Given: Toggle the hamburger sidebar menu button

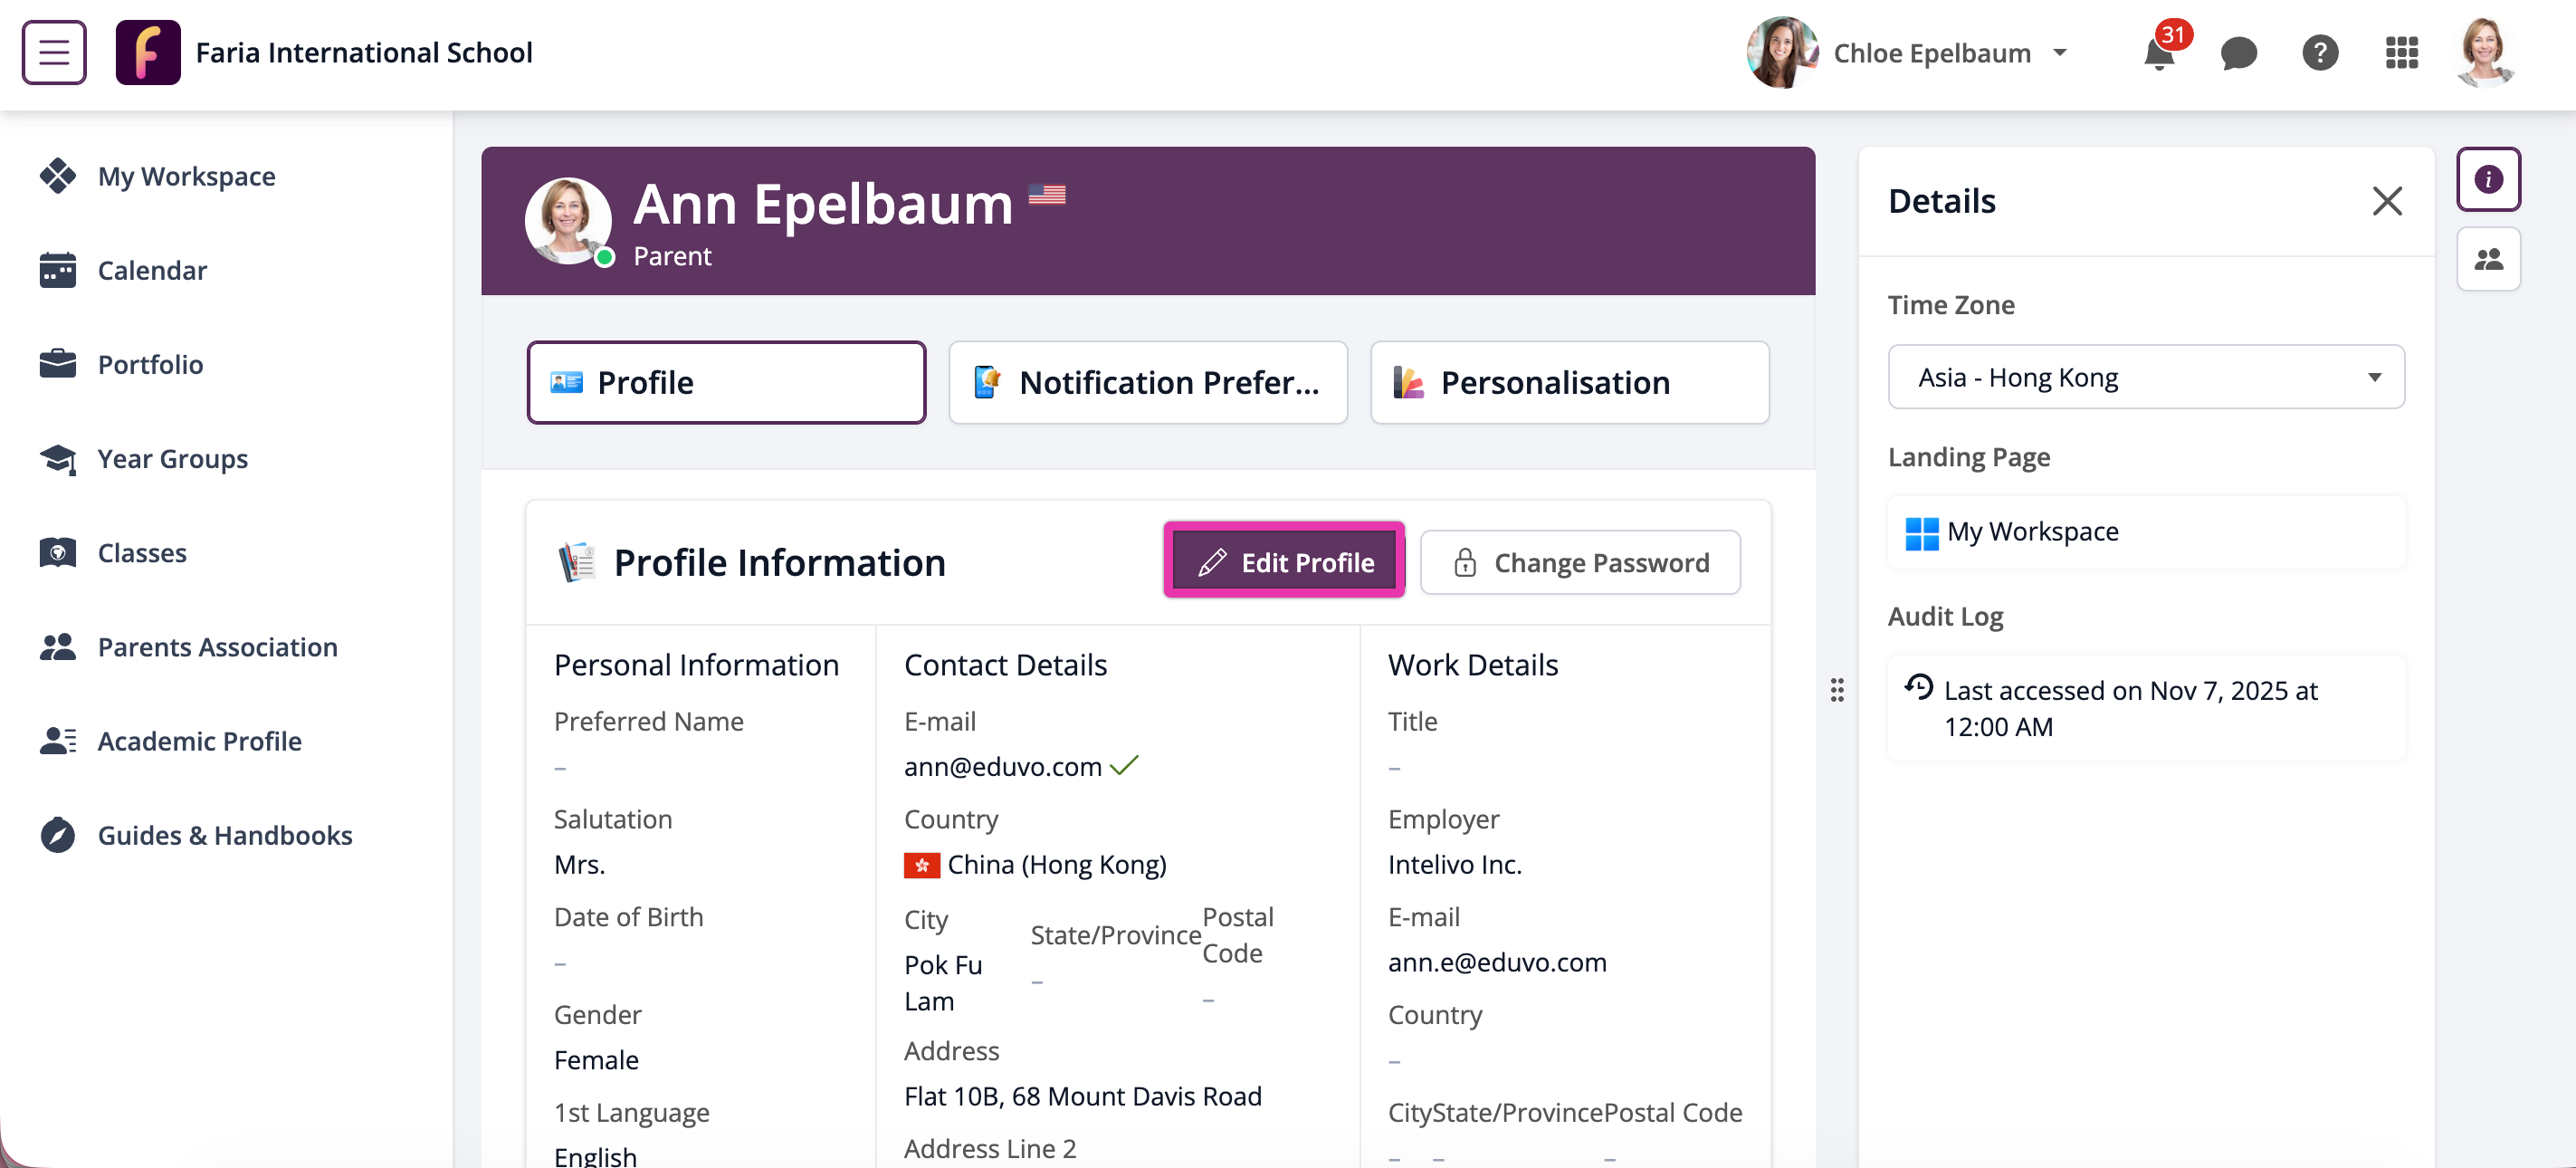Looking at the screenshot, I should click(54, 53).
